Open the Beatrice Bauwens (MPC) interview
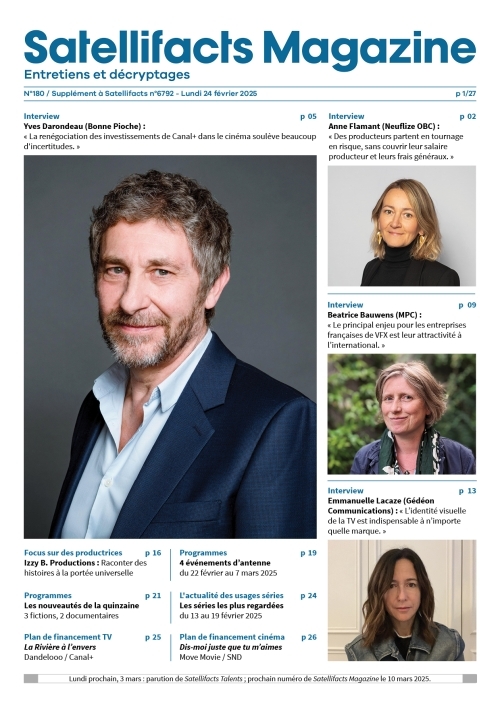 375,315
